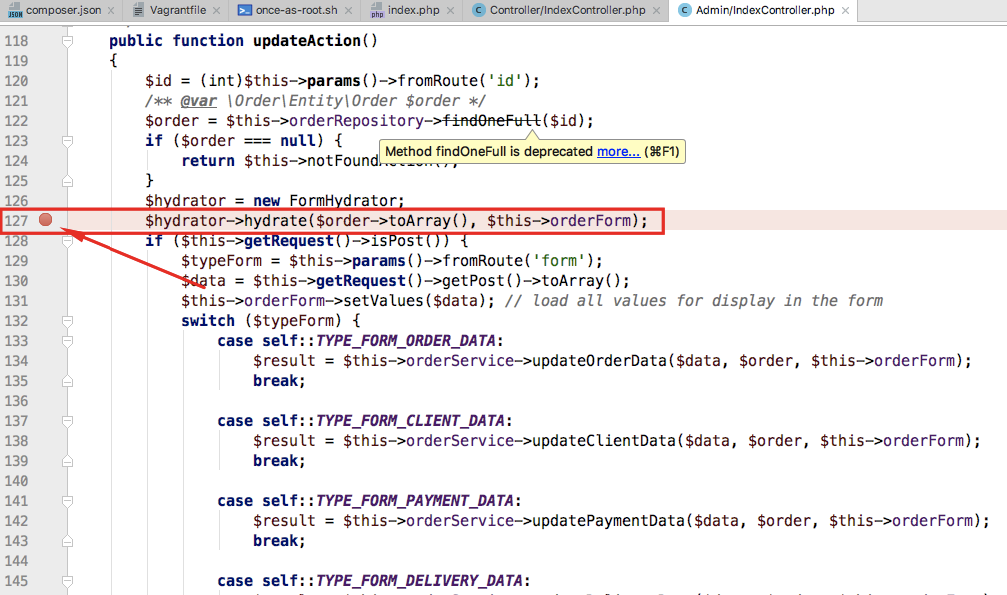Click the break statement on line 143
The width and height of the screenshot is (1007, 595).
279,541
